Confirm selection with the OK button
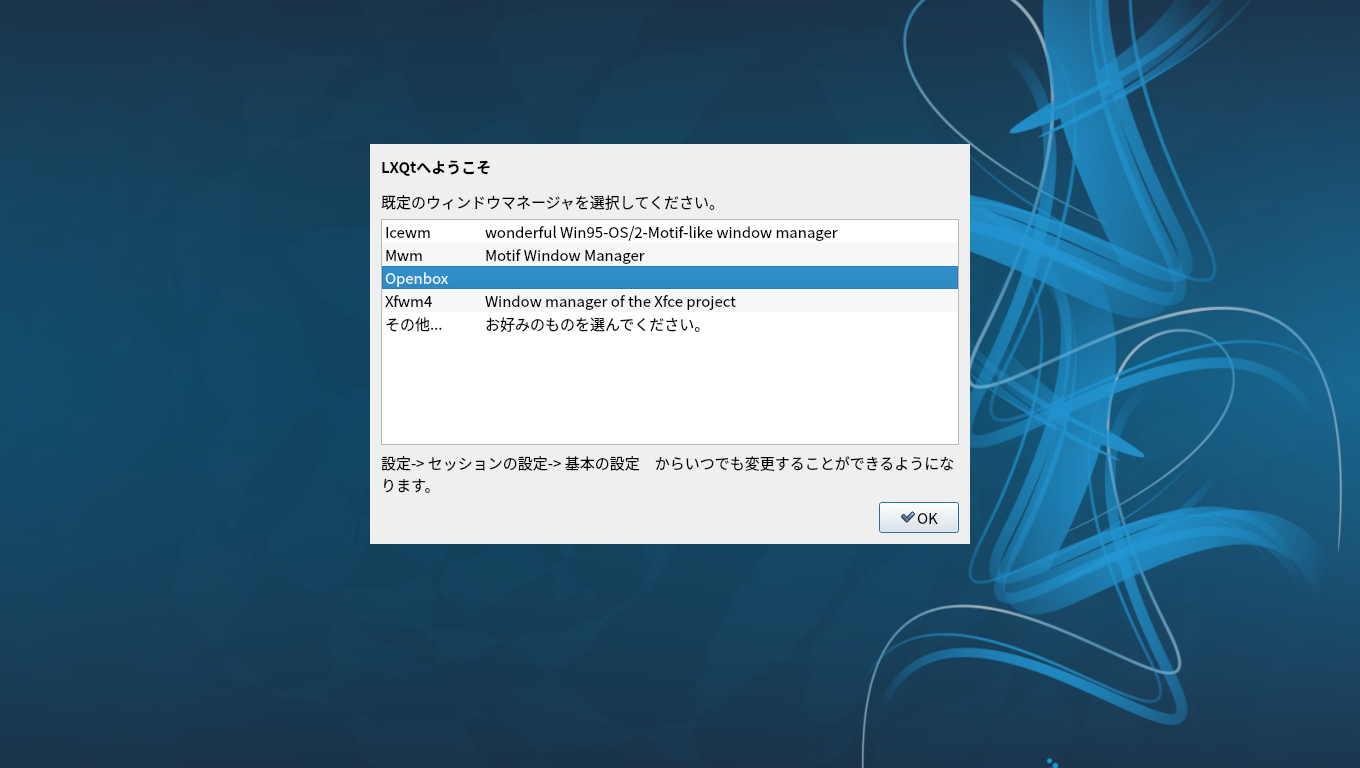 (x=918, y=518)
